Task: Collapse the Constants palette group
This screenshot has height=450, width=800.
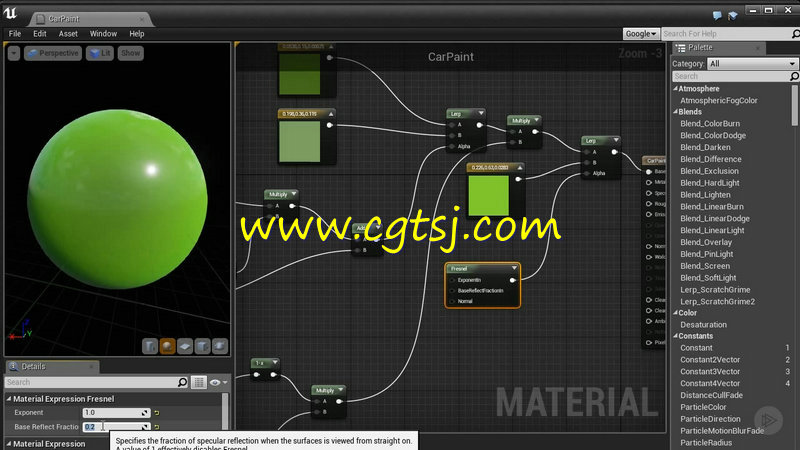Action: pyautogui.click(x=676, y=336)
